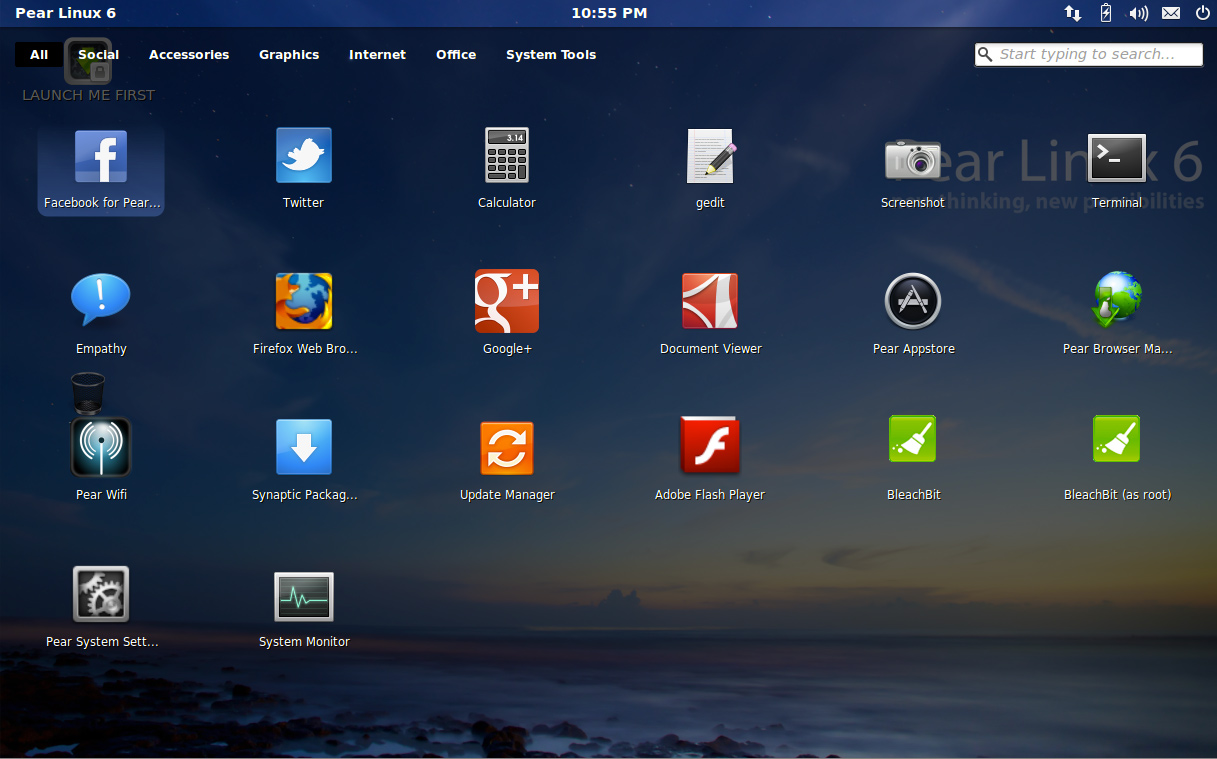Open the Twitter application
This screenshot has height=759, width=1217.
click(x=303, y=168)
